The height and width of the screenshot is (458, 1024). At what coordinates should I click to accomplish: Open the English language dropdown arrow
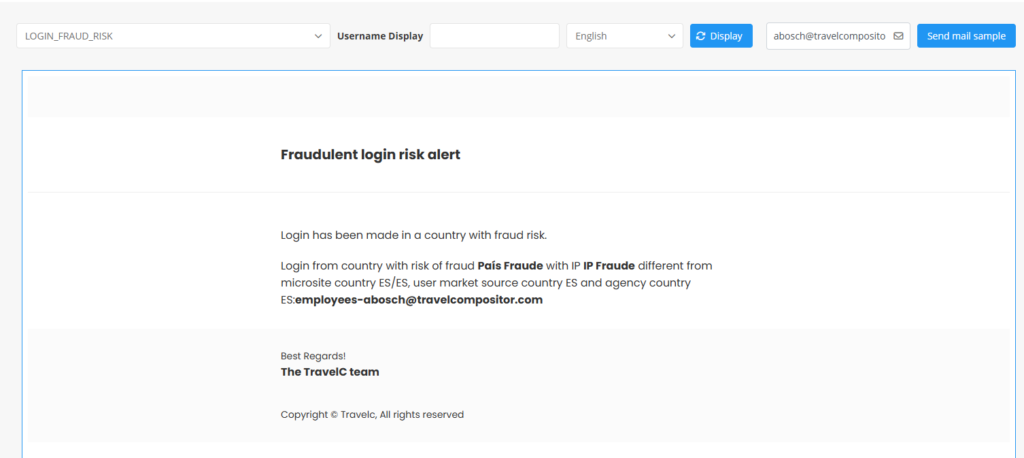671,36
